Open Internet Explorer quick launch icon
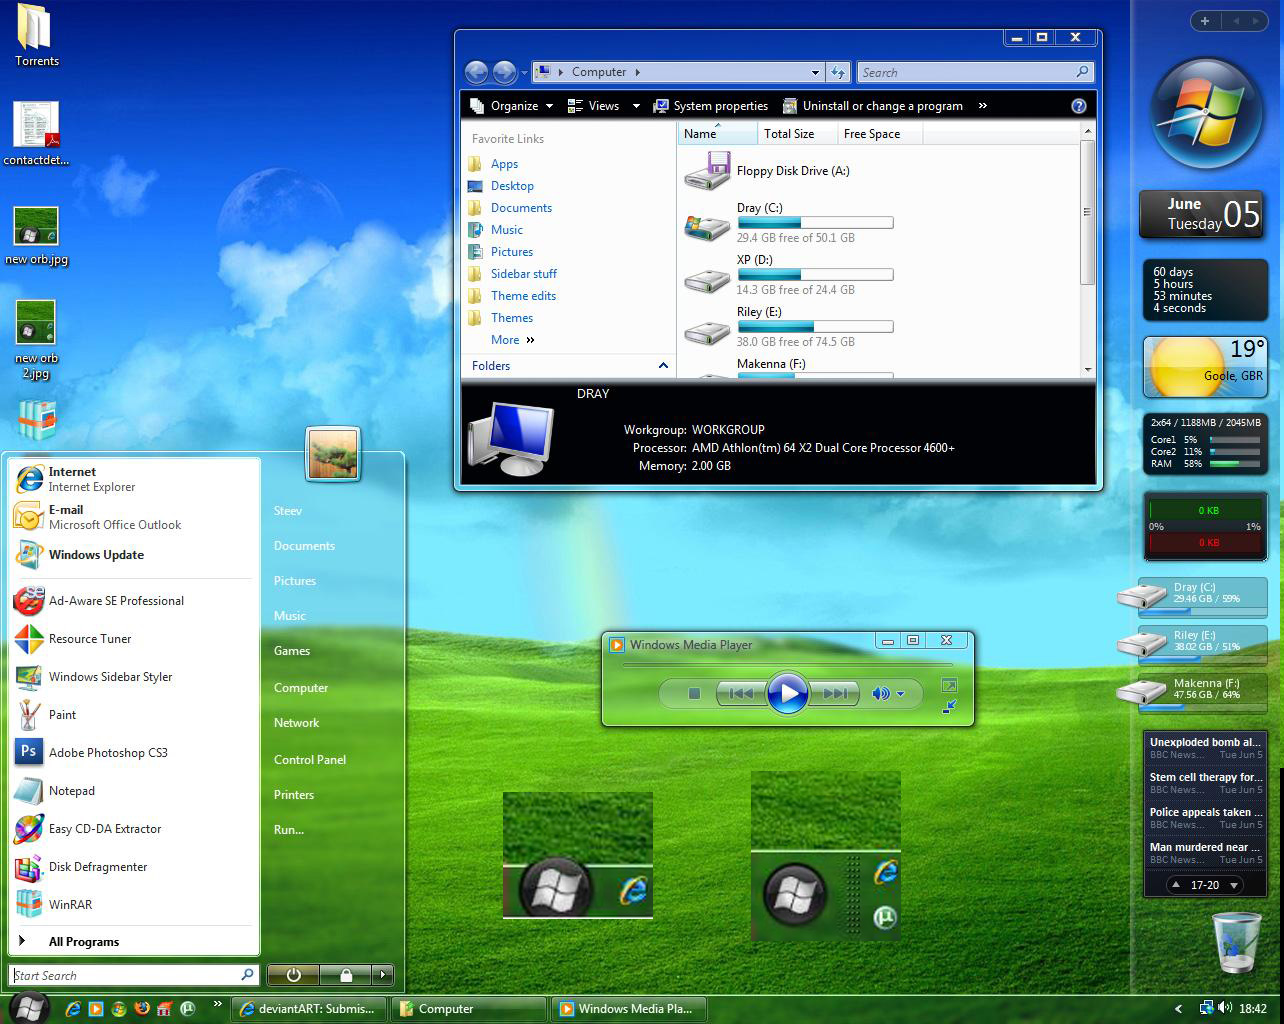 click(72, 1009)
